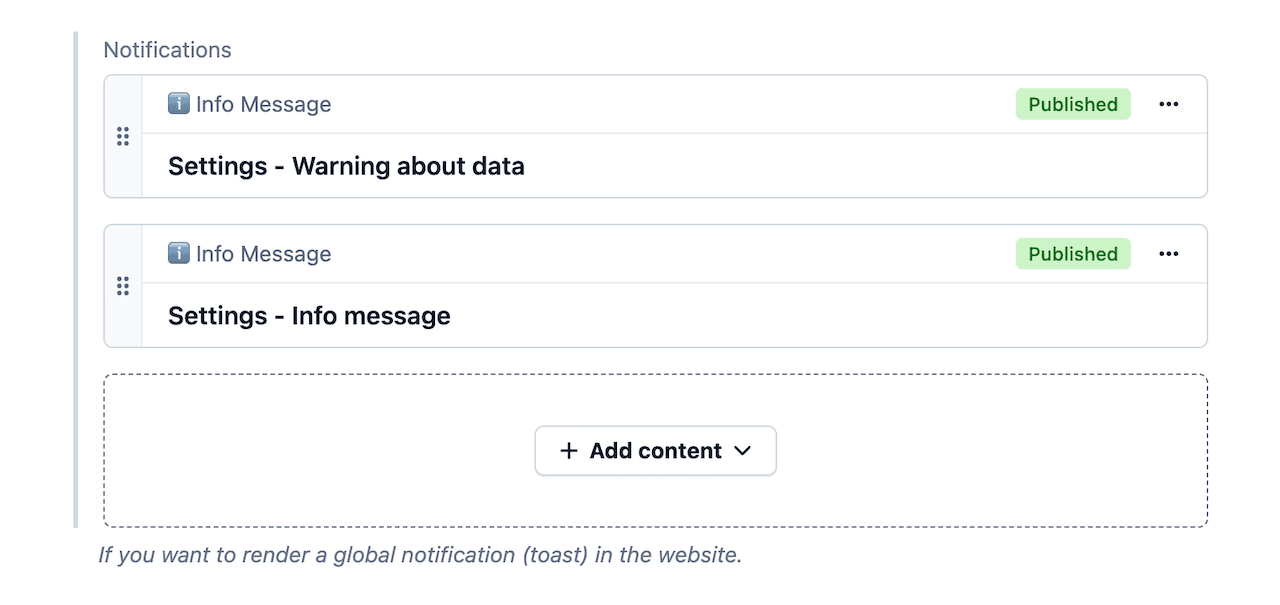
Task: Click the info icon on the Warning about data card
Action: (x=179, y=104)
